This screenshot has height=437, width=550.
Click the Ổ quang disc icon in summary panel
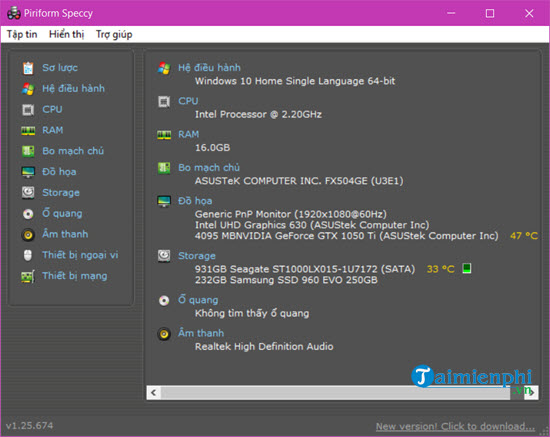(164, 300)
